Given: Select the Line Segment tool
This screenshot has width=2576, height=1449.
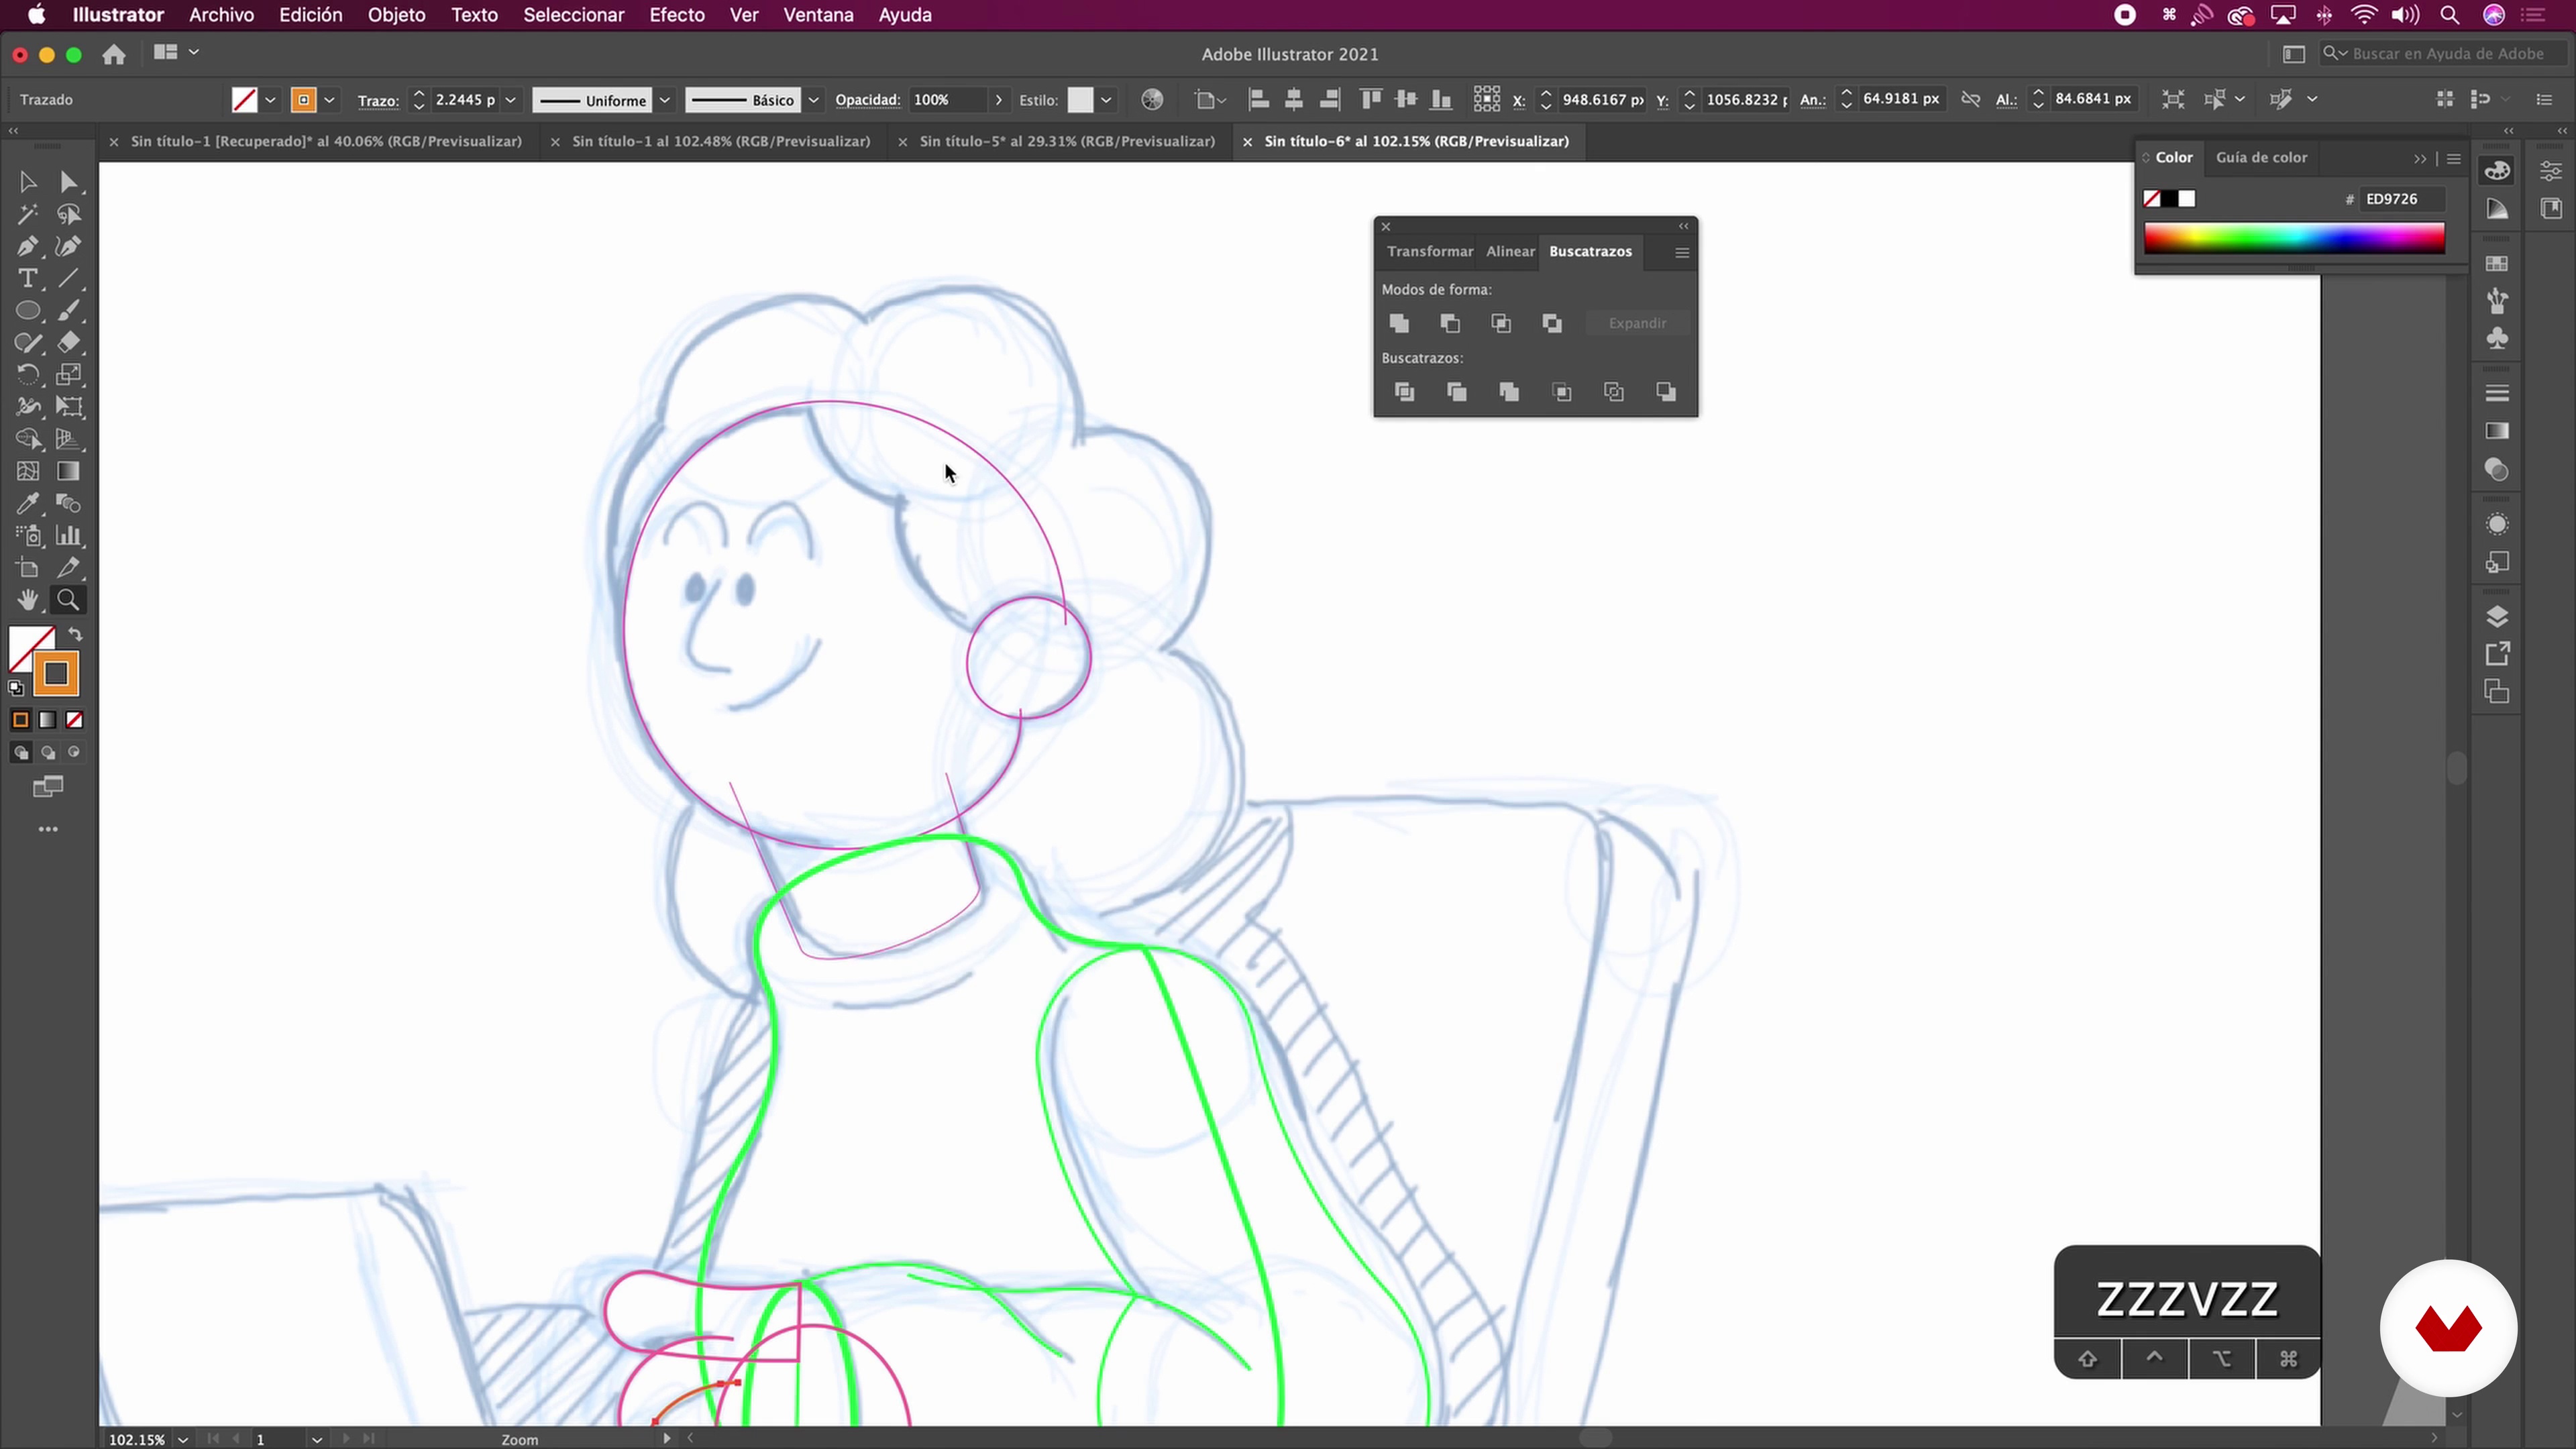Looking at the screenshot, I should [68, 278].
